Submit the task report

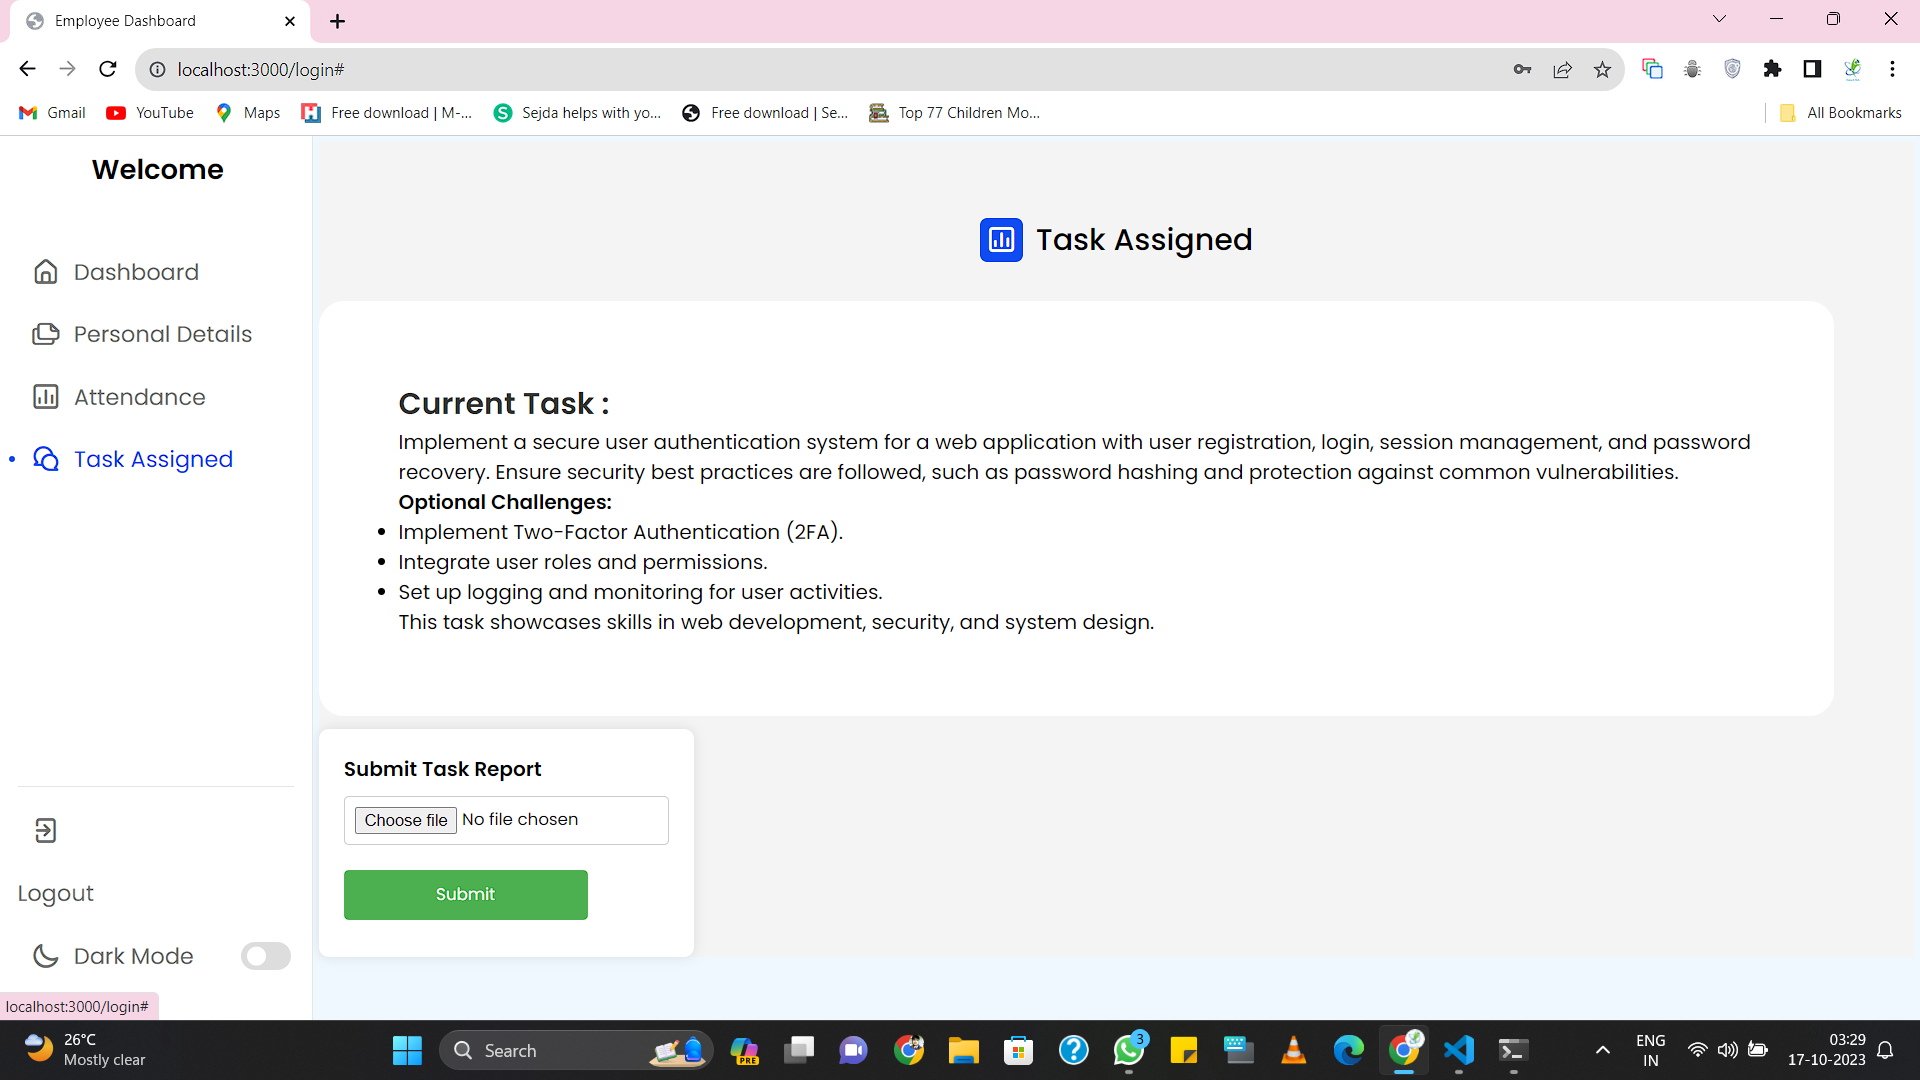coord(465,894)
